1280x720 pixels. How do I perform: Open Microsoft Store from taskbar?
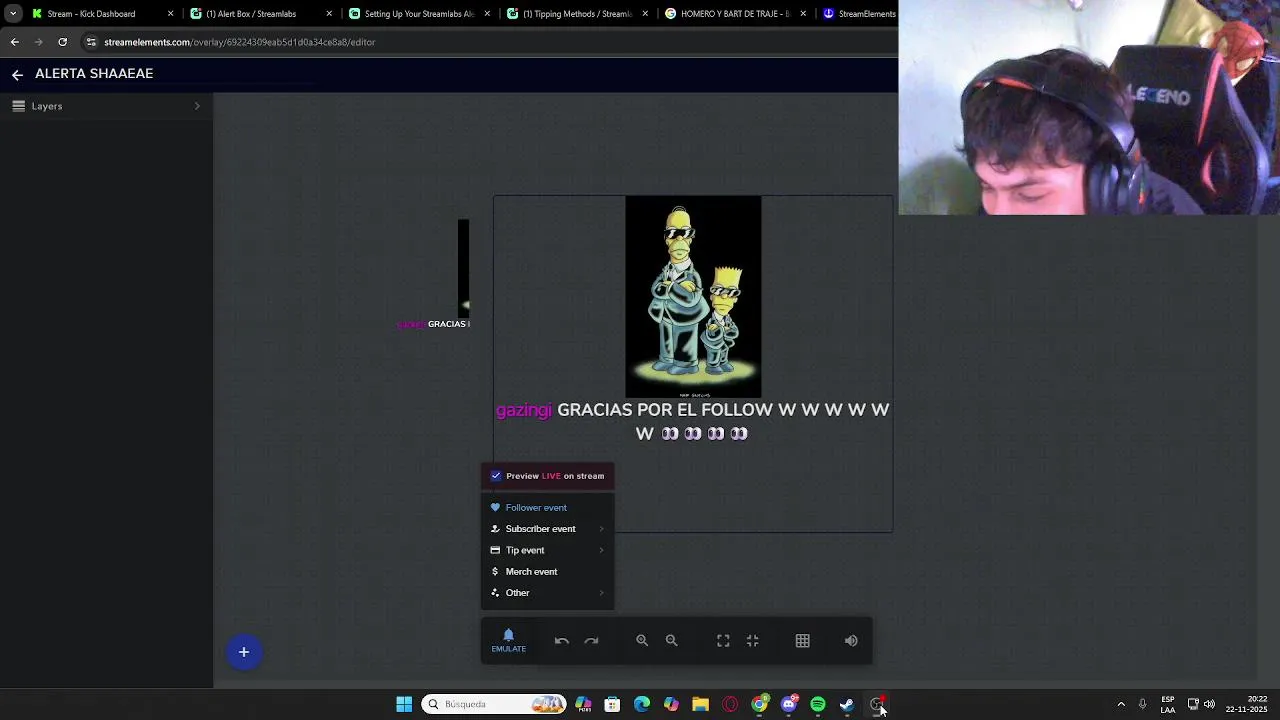[612, 704]
